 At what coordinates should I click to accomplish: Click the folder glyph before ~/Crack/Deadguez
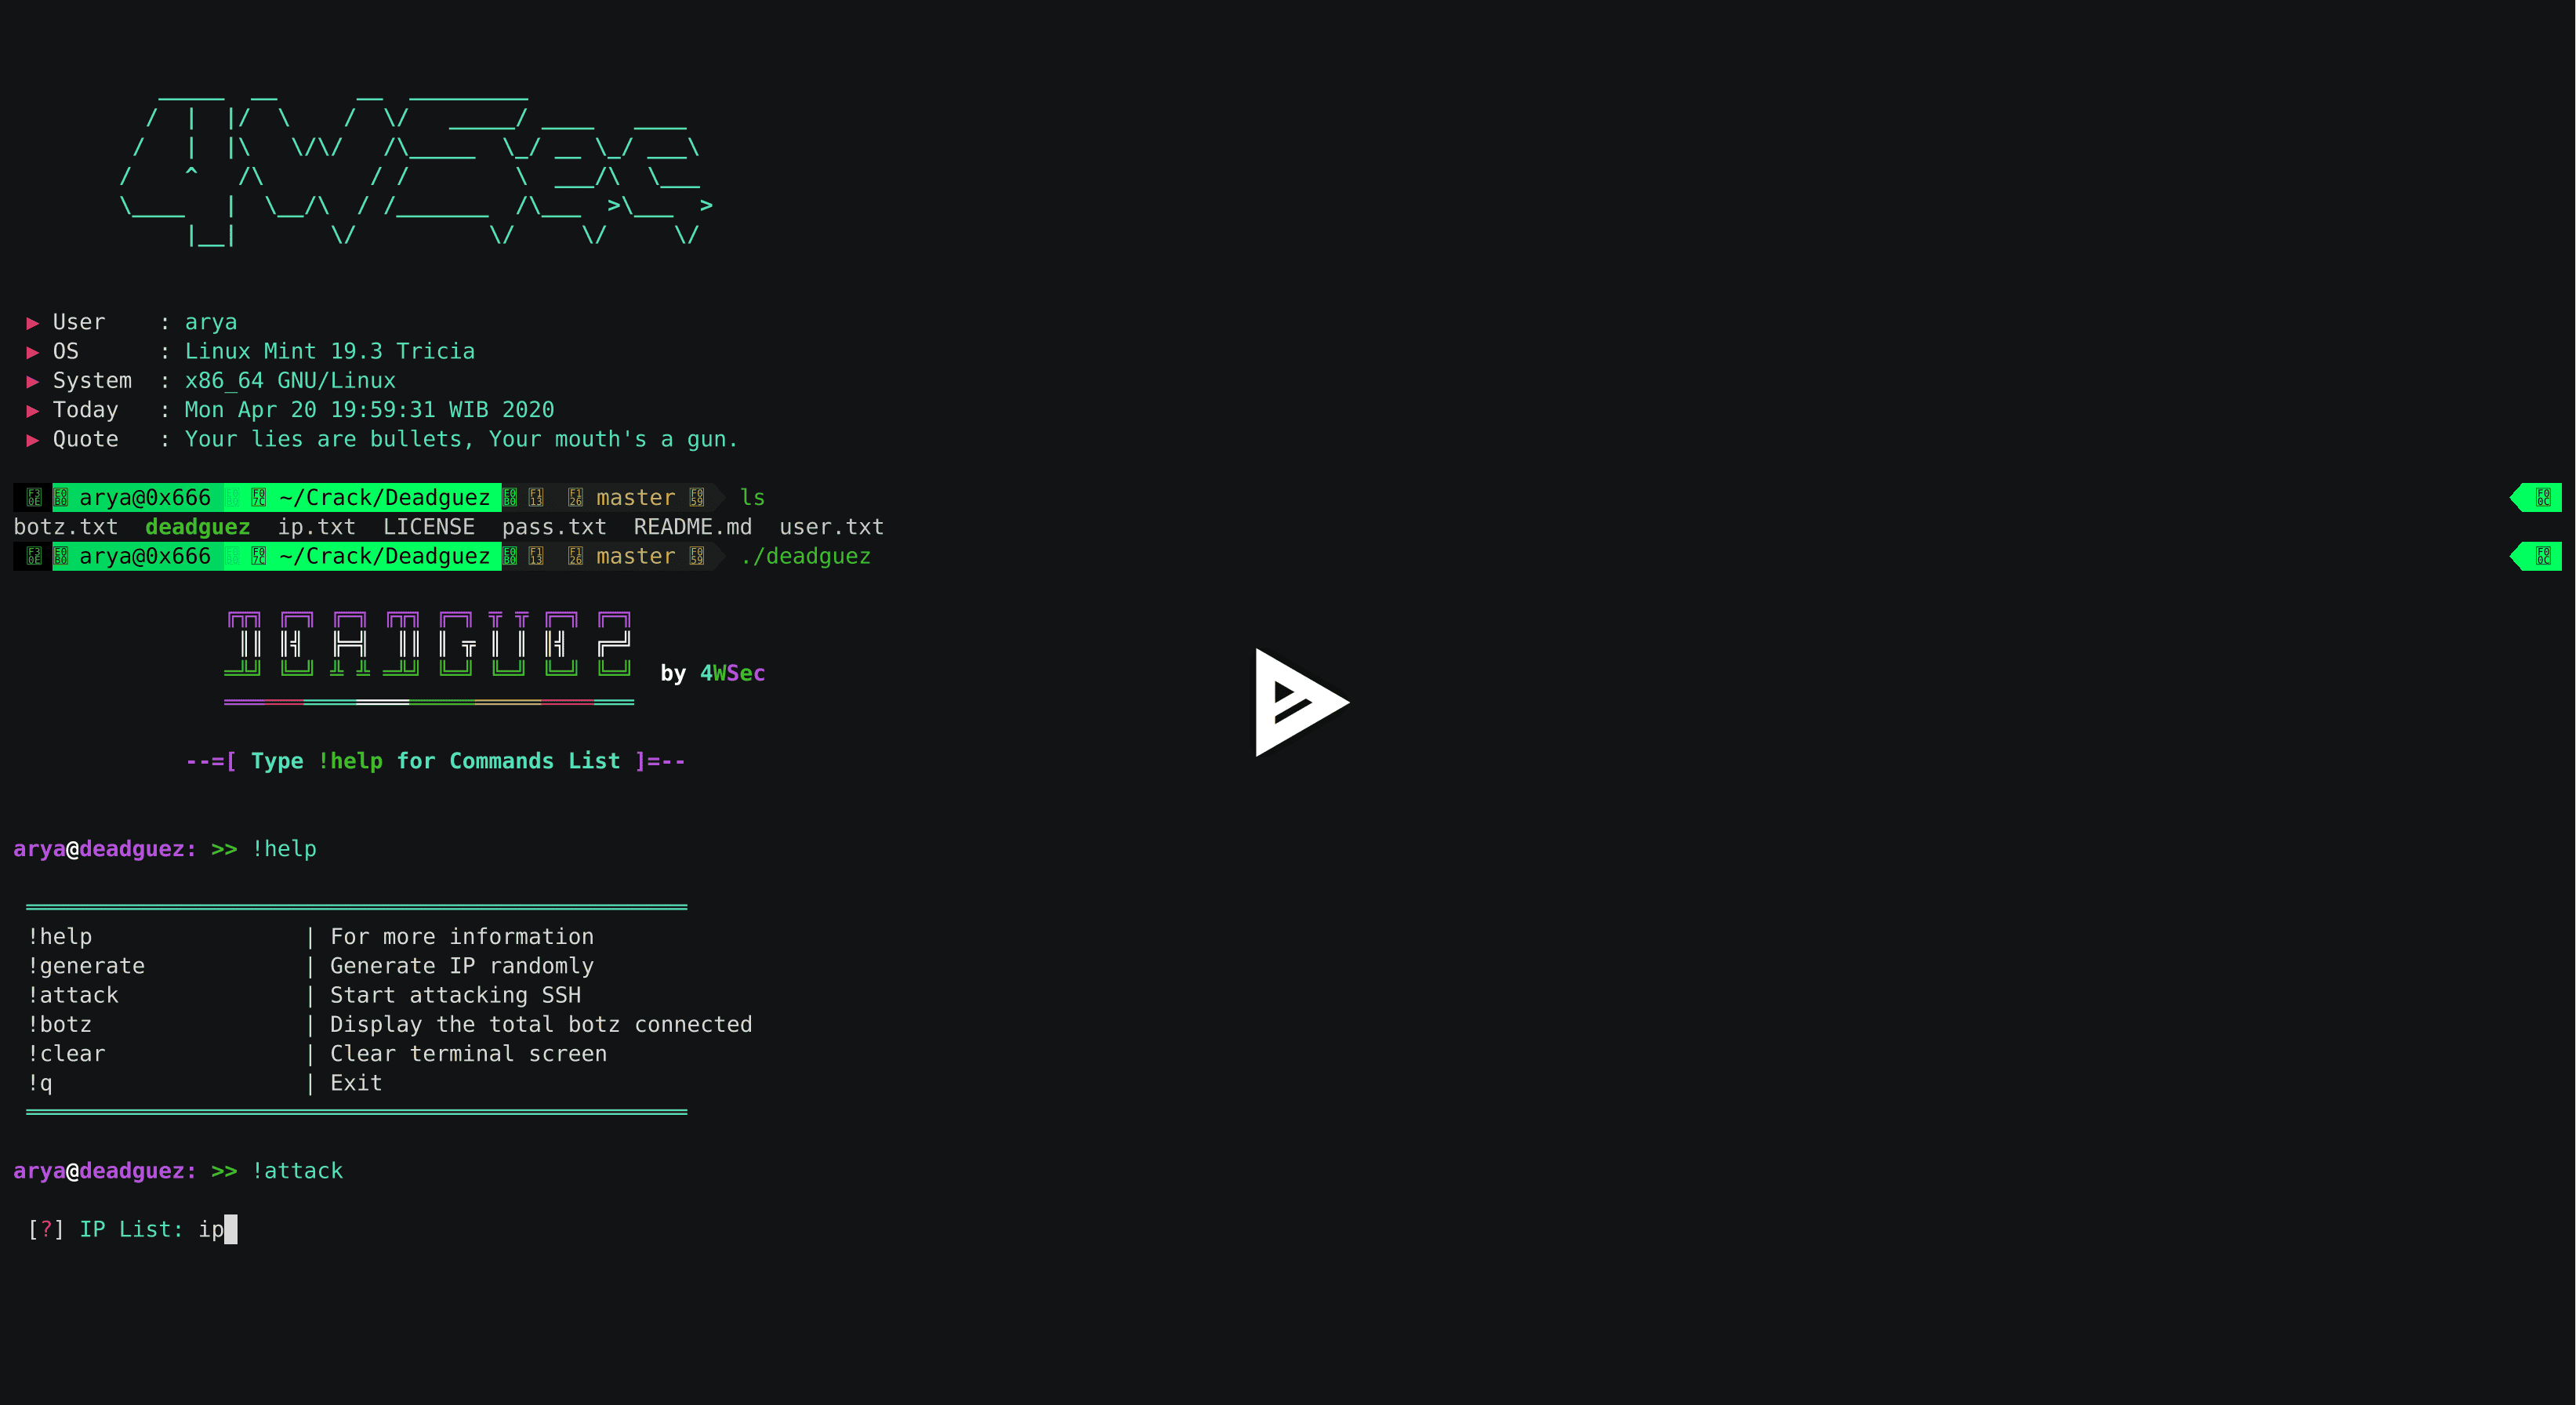[x=260, y=497]
